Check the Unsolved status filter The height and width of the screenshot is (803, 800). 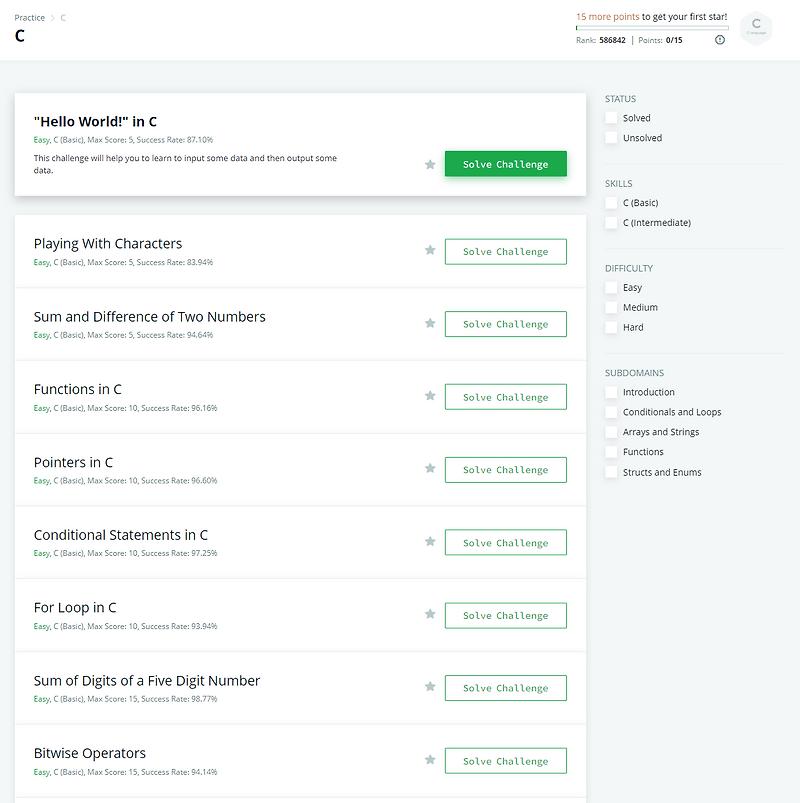pyautogui.click(x=611, y=137)
